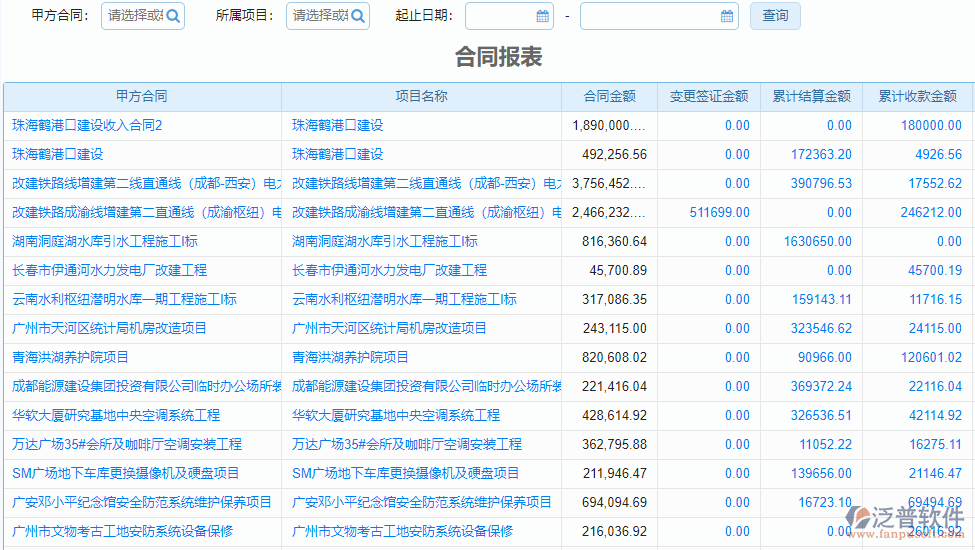Focus the end date input box
Viewport: 975px width, 550px height.
point(650,16)
